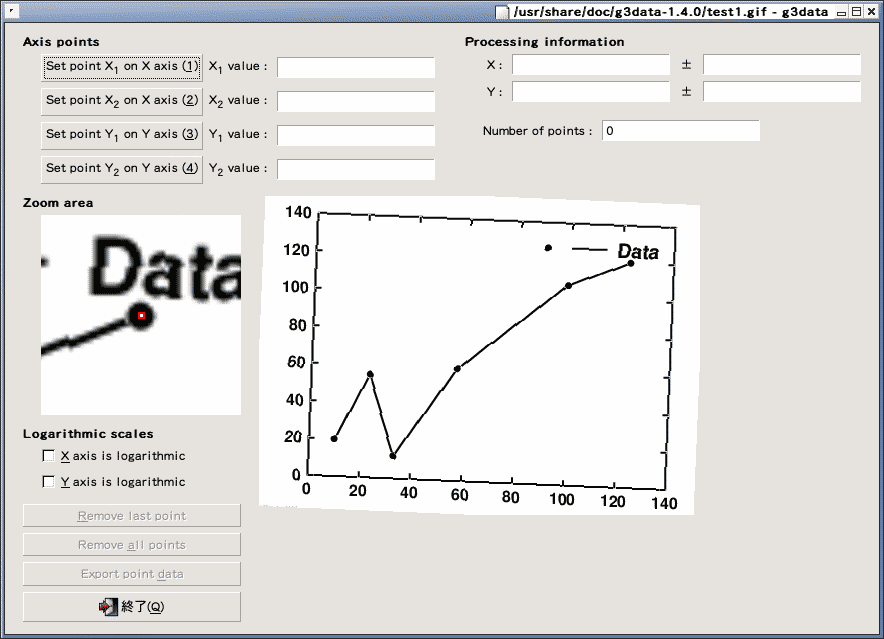884x639 pixels.
Task: Click Set point Y2 on Y axis button
Action: [x=122, y=169]
